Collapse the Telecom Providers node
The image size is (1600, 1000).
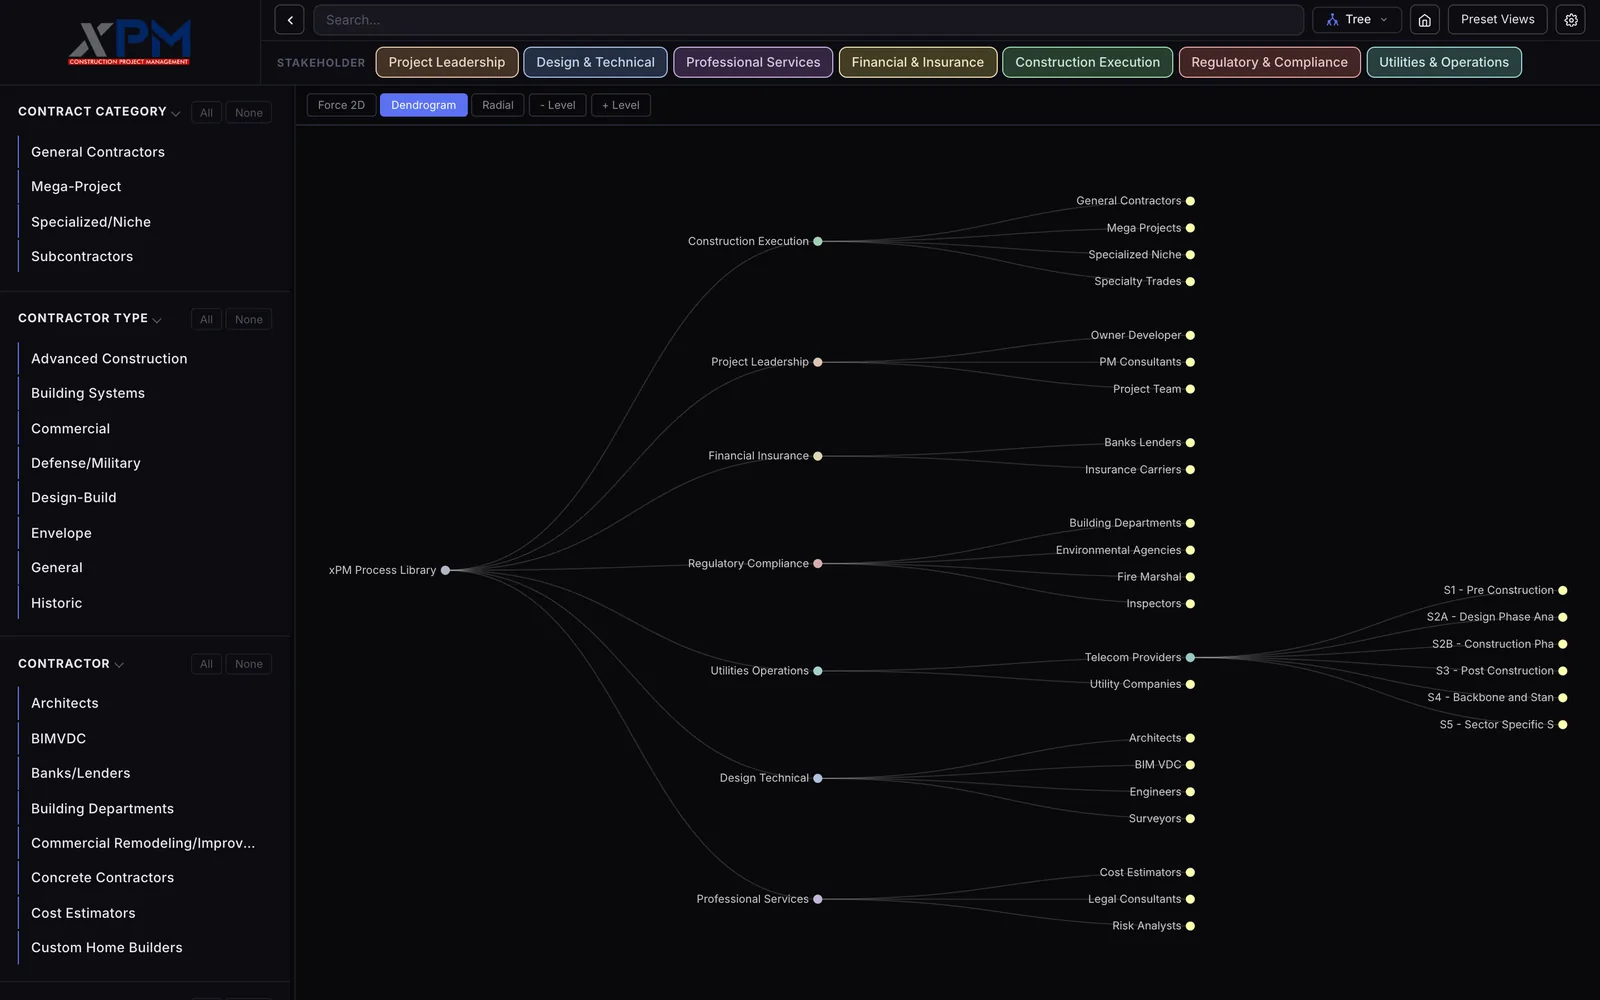coord(1190,658)
